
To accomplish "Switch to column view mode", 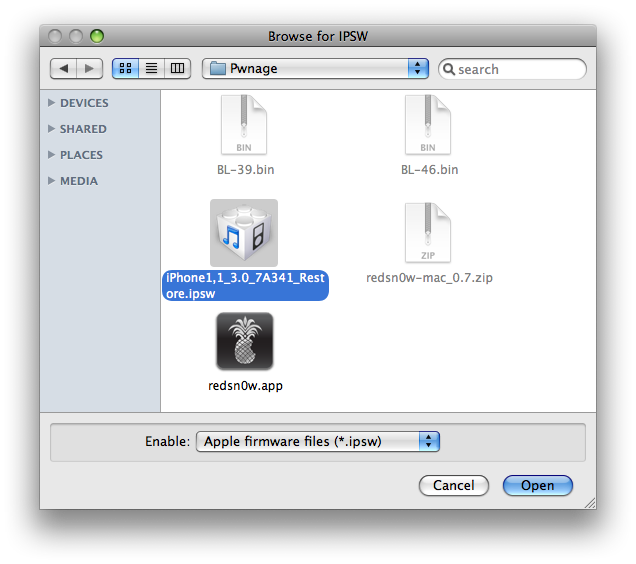I will click(x=178, y=69).
